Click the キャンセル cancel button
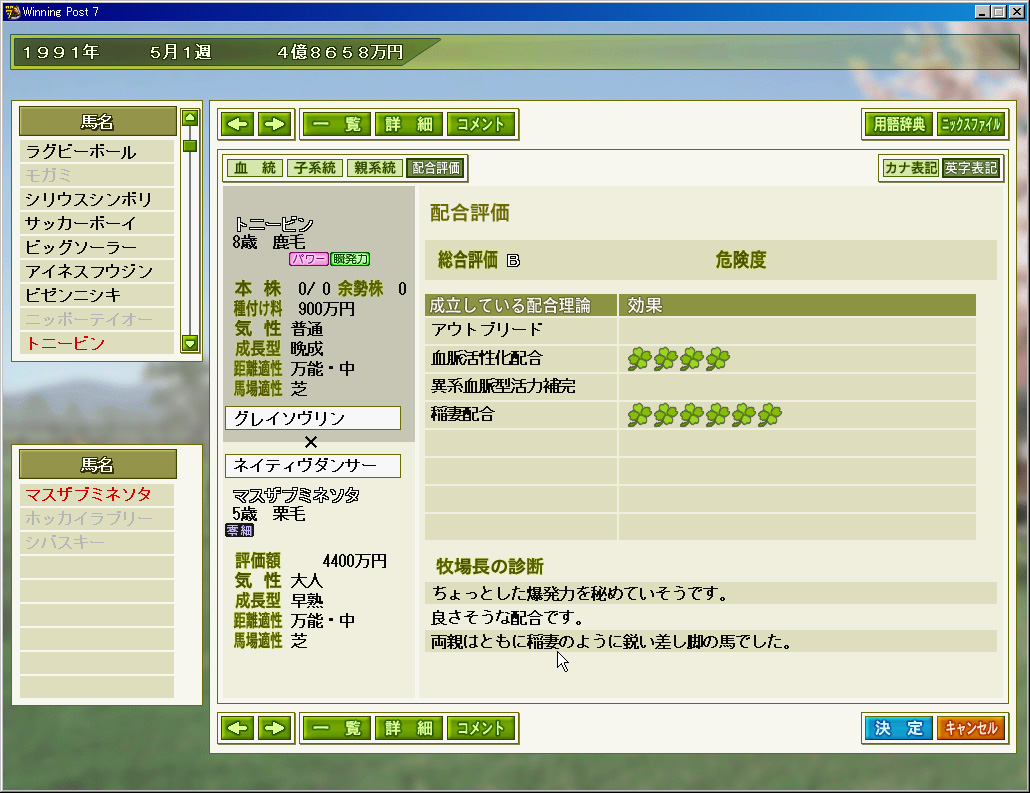The image size is (1030, 793). (x=971, y=728)
